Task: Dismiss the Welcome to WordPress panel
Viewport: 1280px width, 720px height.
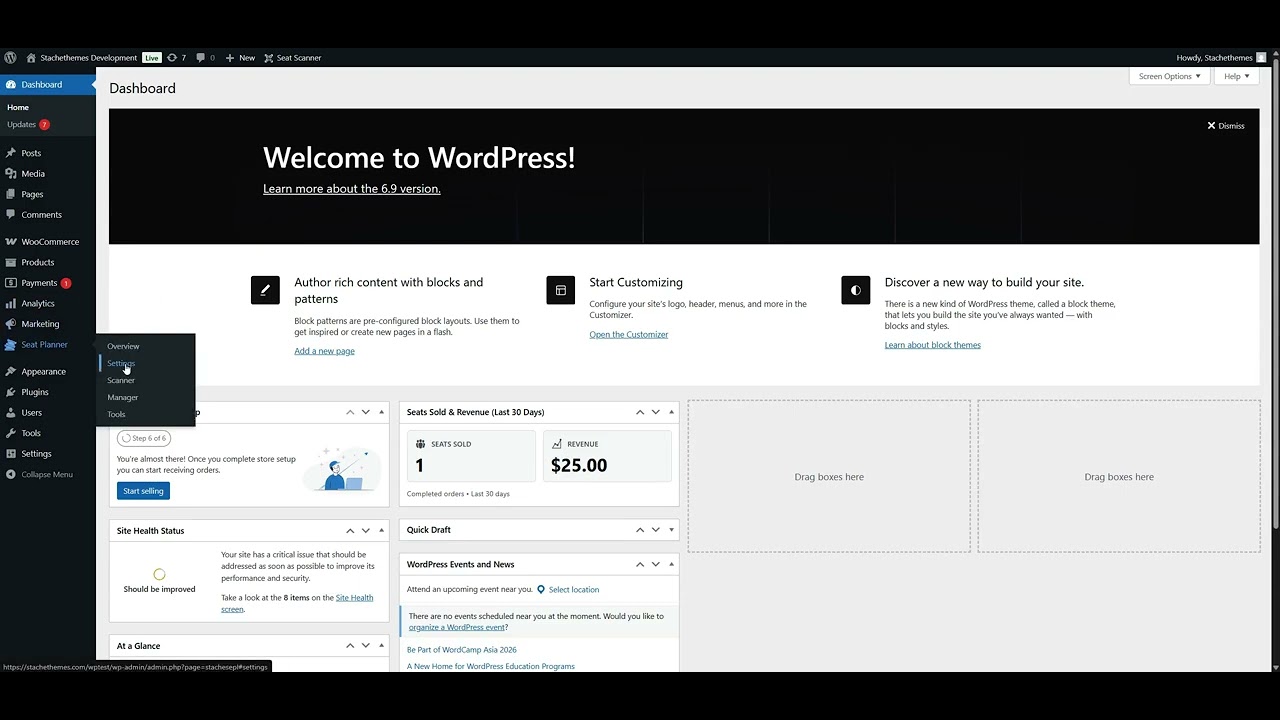Action: [x=1226, y=126]
